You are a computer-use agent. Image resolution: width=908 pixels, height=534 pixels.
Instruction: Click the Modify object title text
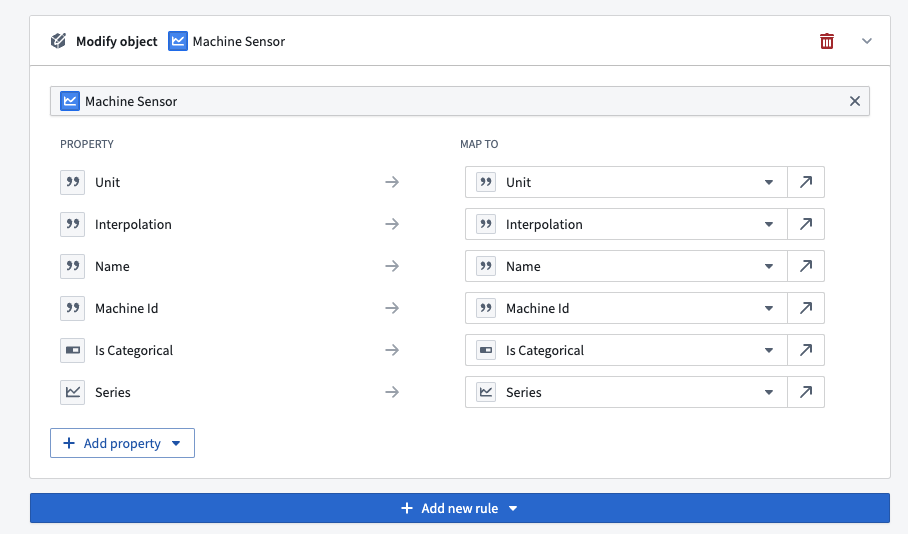pos(116,42)
